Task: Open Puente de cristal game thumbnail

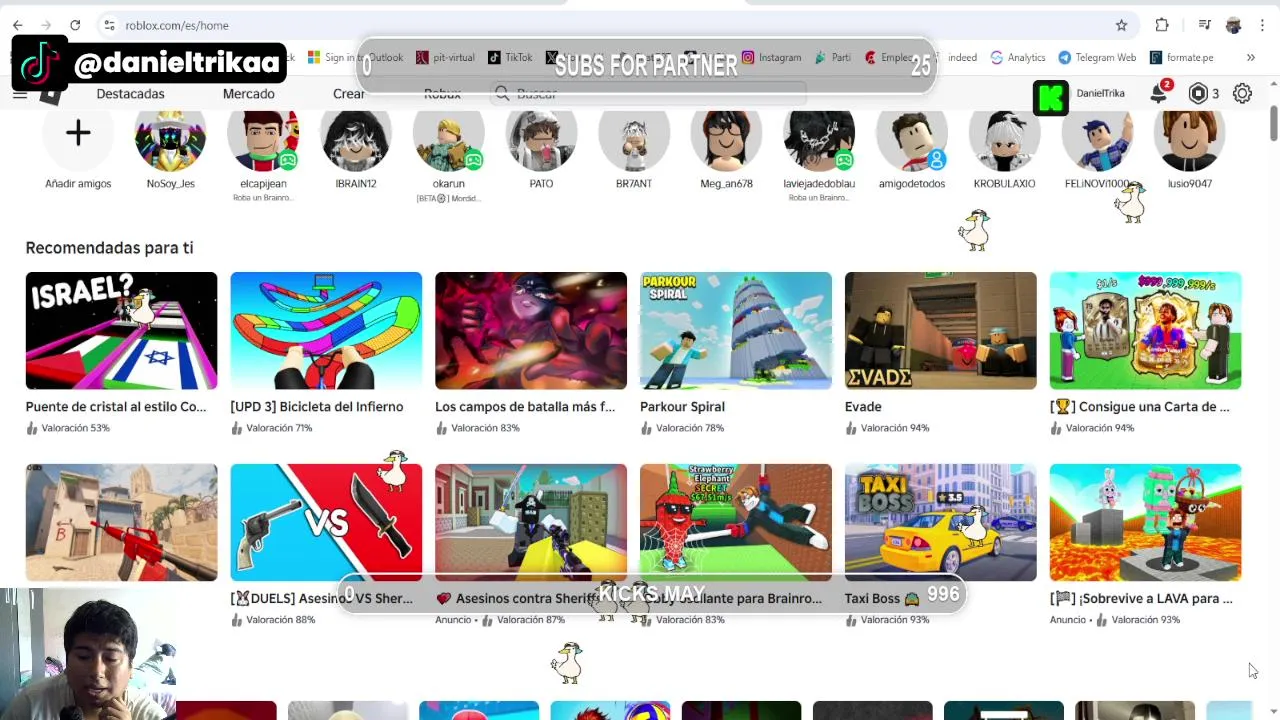Action: (x=121, y=330)
